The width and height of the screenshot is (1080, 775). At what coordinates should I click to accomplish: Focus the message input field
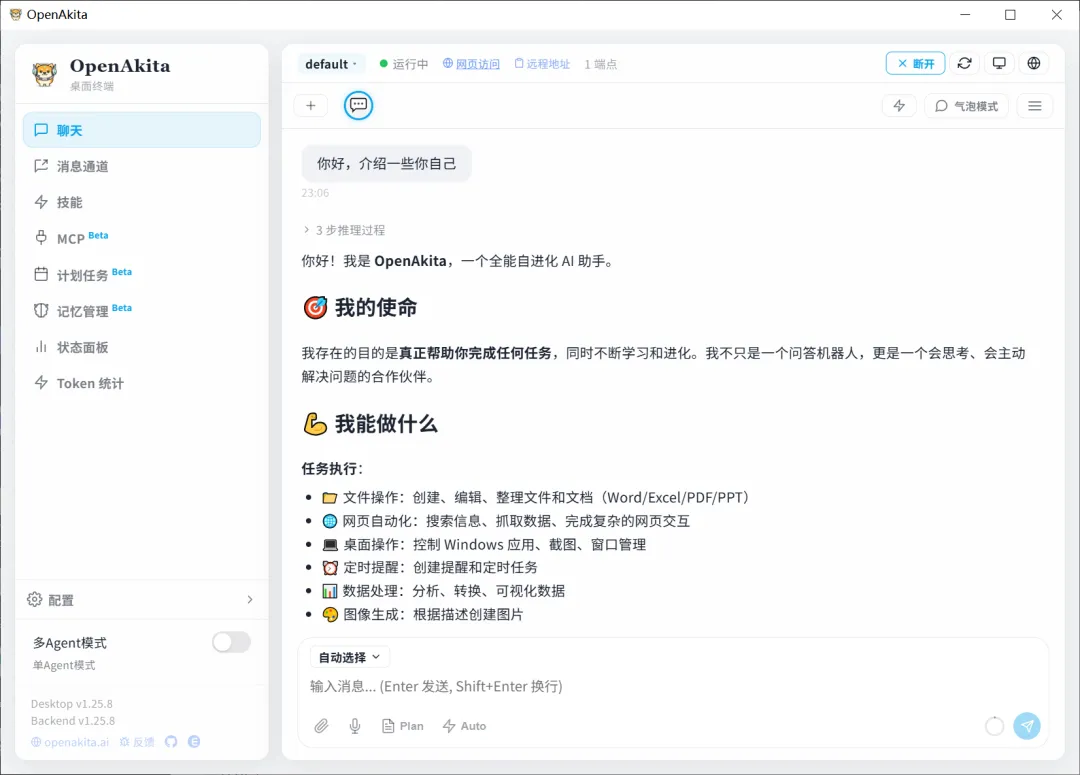click(x=672, y=686)
